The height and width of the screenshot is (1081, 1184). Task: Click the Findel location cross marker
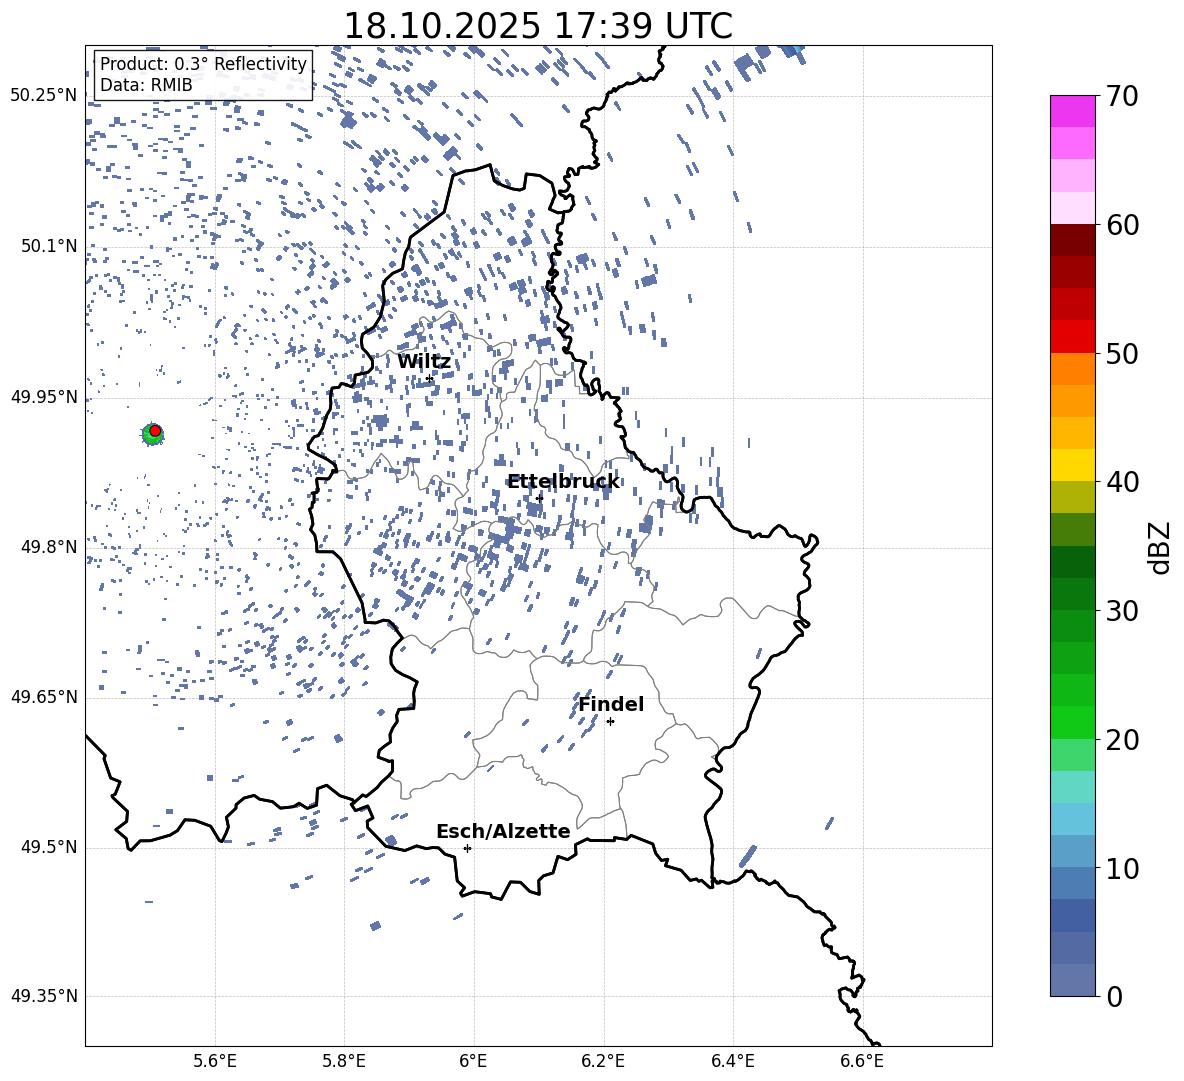click(610, 722)
